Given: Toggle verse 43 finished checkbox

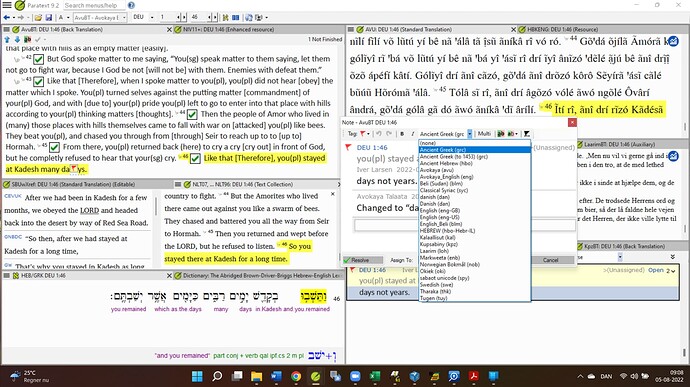Looking at the screenshot, I should click(39, 81).
